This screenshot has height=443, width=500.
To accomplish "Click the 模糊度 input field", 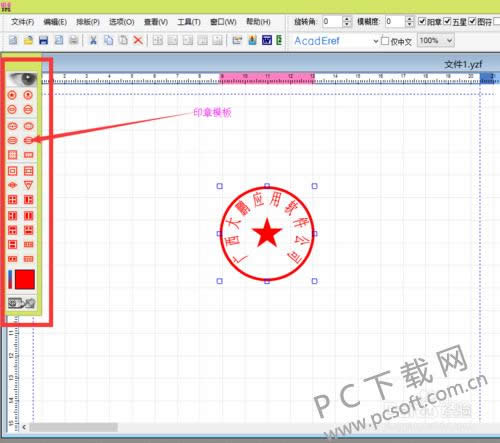I will (395, 22).
